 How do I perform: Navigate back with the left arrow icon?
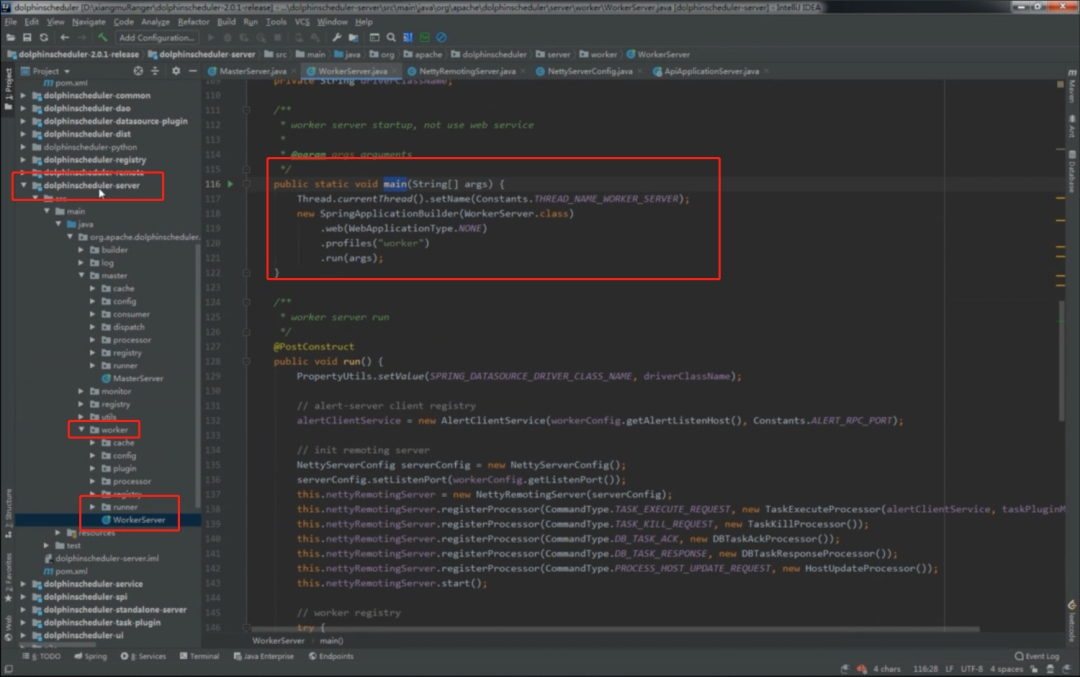pos(64,37)
